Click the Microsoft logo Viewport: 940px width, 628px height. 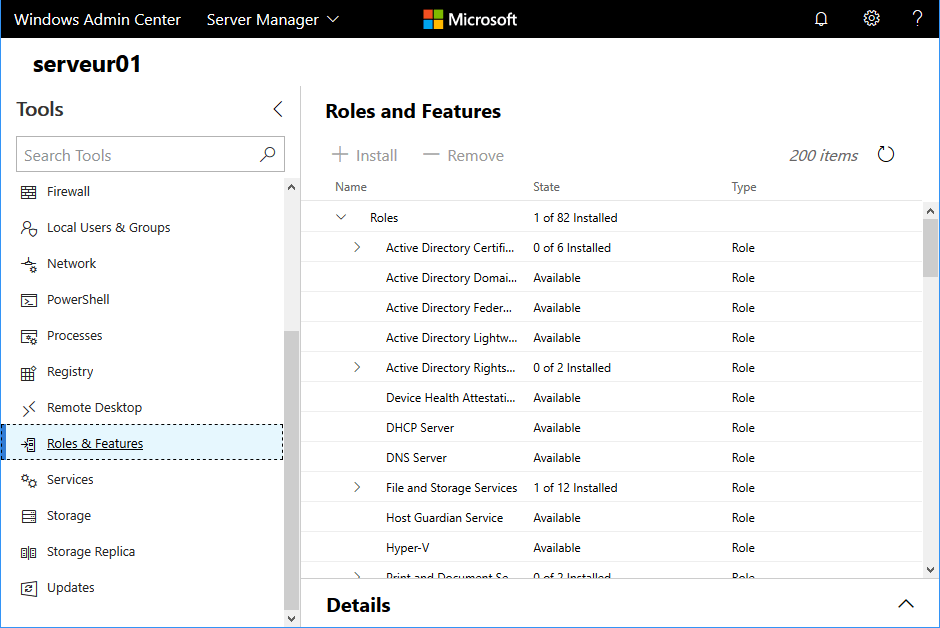470,19
